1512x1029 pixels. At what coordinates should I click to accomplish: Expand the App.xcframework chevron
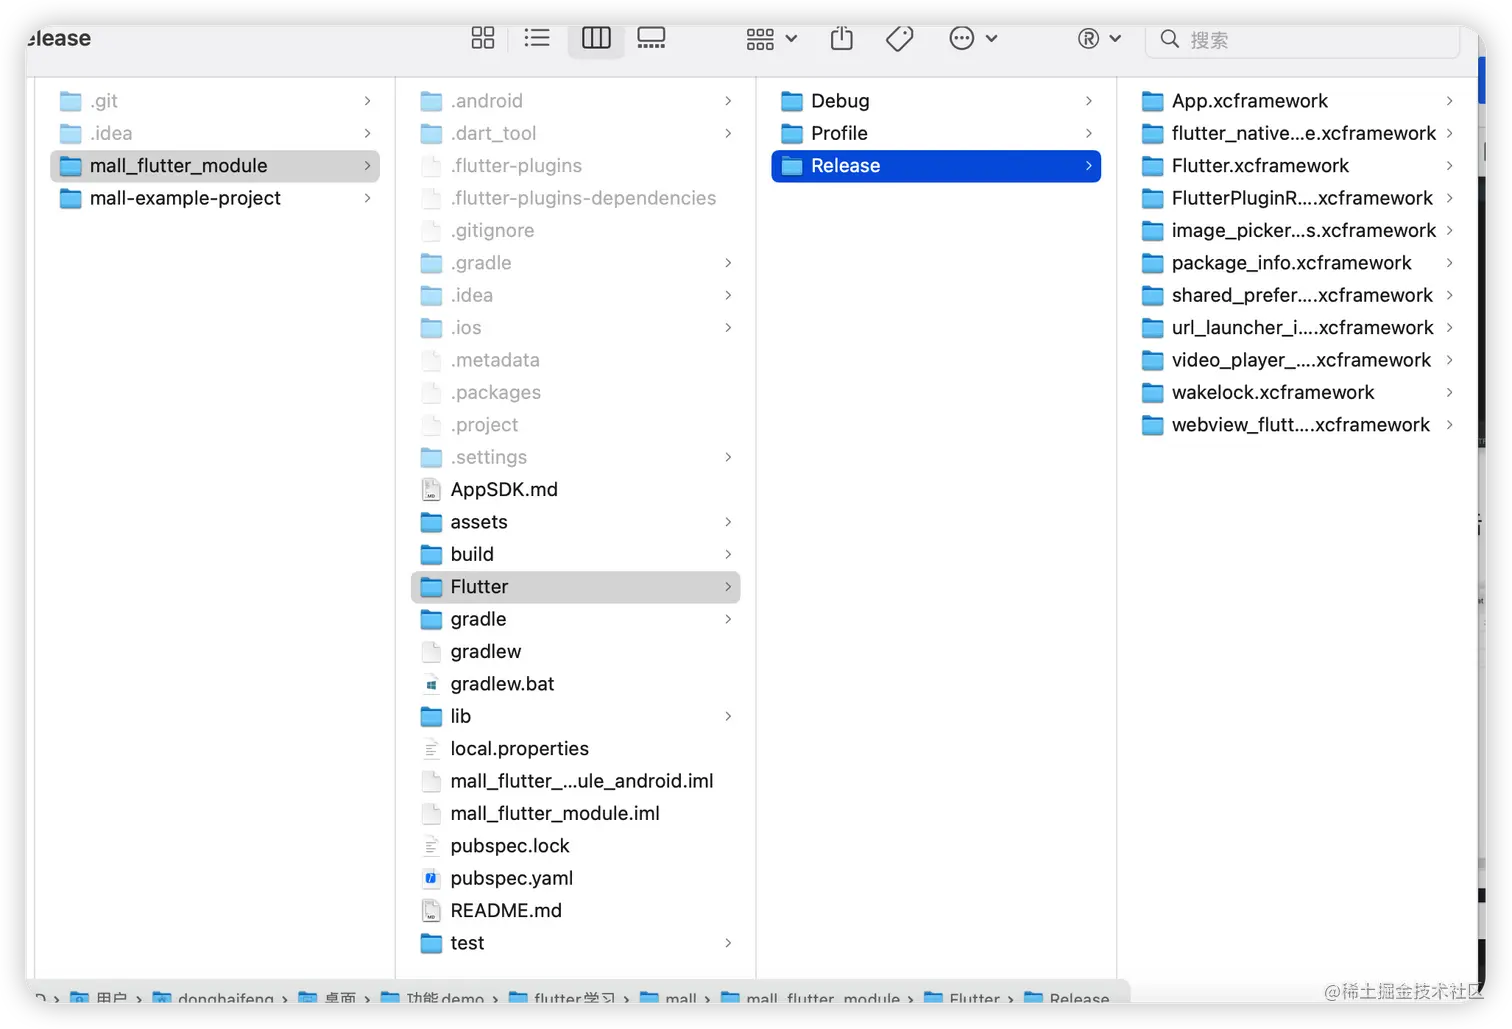point(1449,101)
